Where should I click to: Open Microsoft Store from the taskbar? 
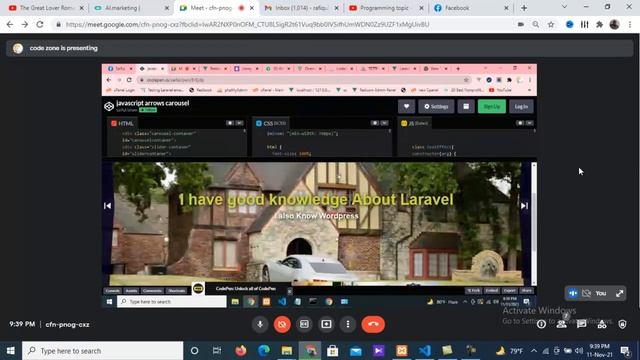pyautogui.click(x=333, y=351)
